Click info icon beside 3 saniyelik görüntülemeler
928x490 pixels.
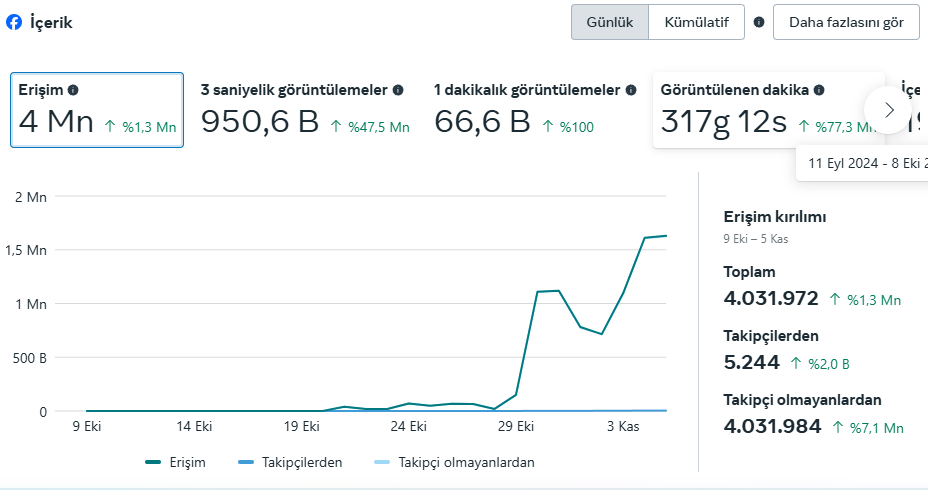(398, 90)
